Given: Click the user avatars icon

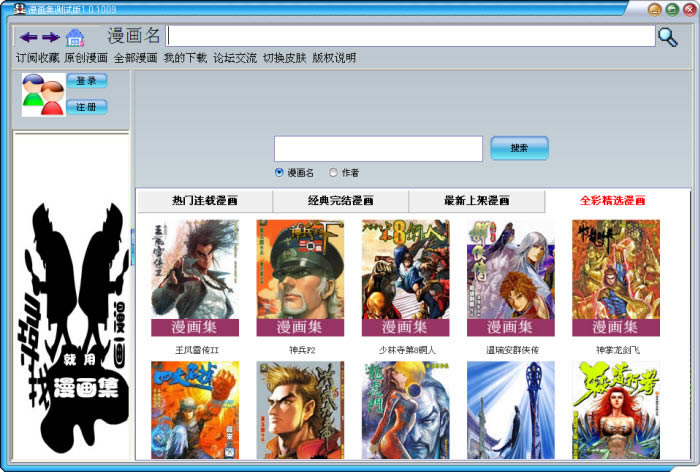Looking at the screenshot, I should [43, 95].
